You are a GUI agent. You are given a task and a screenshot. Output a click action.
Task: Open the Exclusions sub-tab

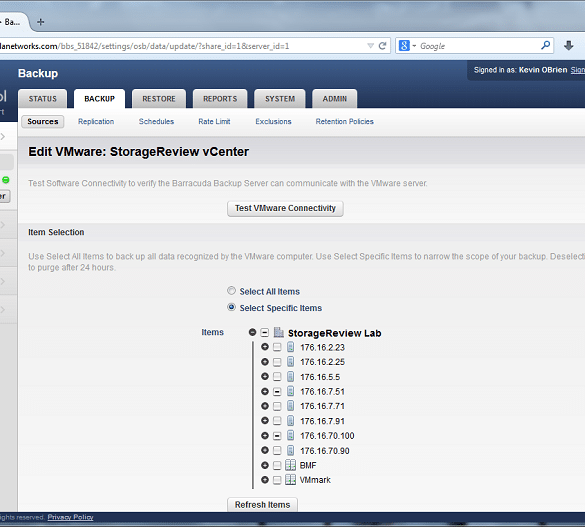273,122
